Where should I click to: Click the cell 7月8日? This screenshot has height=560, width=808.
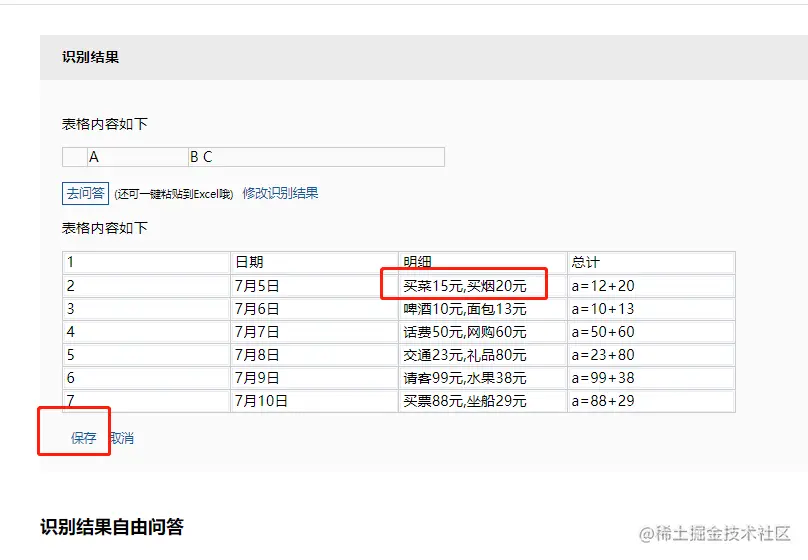pos(314,355)
